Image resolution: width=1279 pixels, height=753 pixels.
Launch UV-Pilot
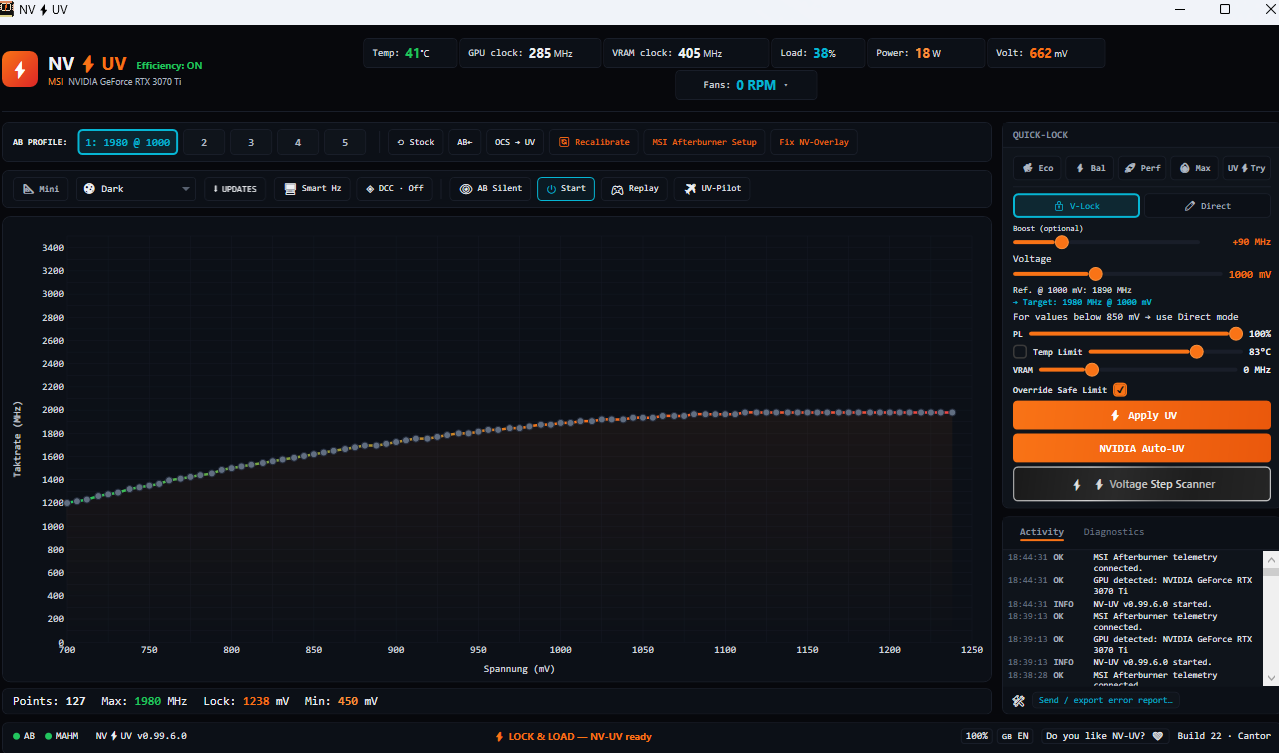coord(711,189)
